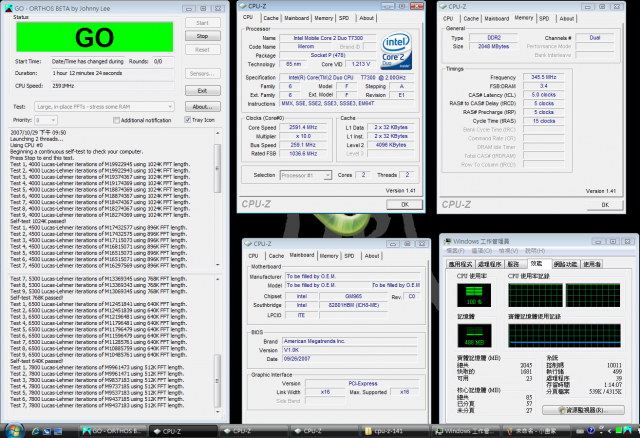Viewport: 640px width, 438px height.
Task: Show hidden tray icons with arrow
Action: click(x=610, y=431)
